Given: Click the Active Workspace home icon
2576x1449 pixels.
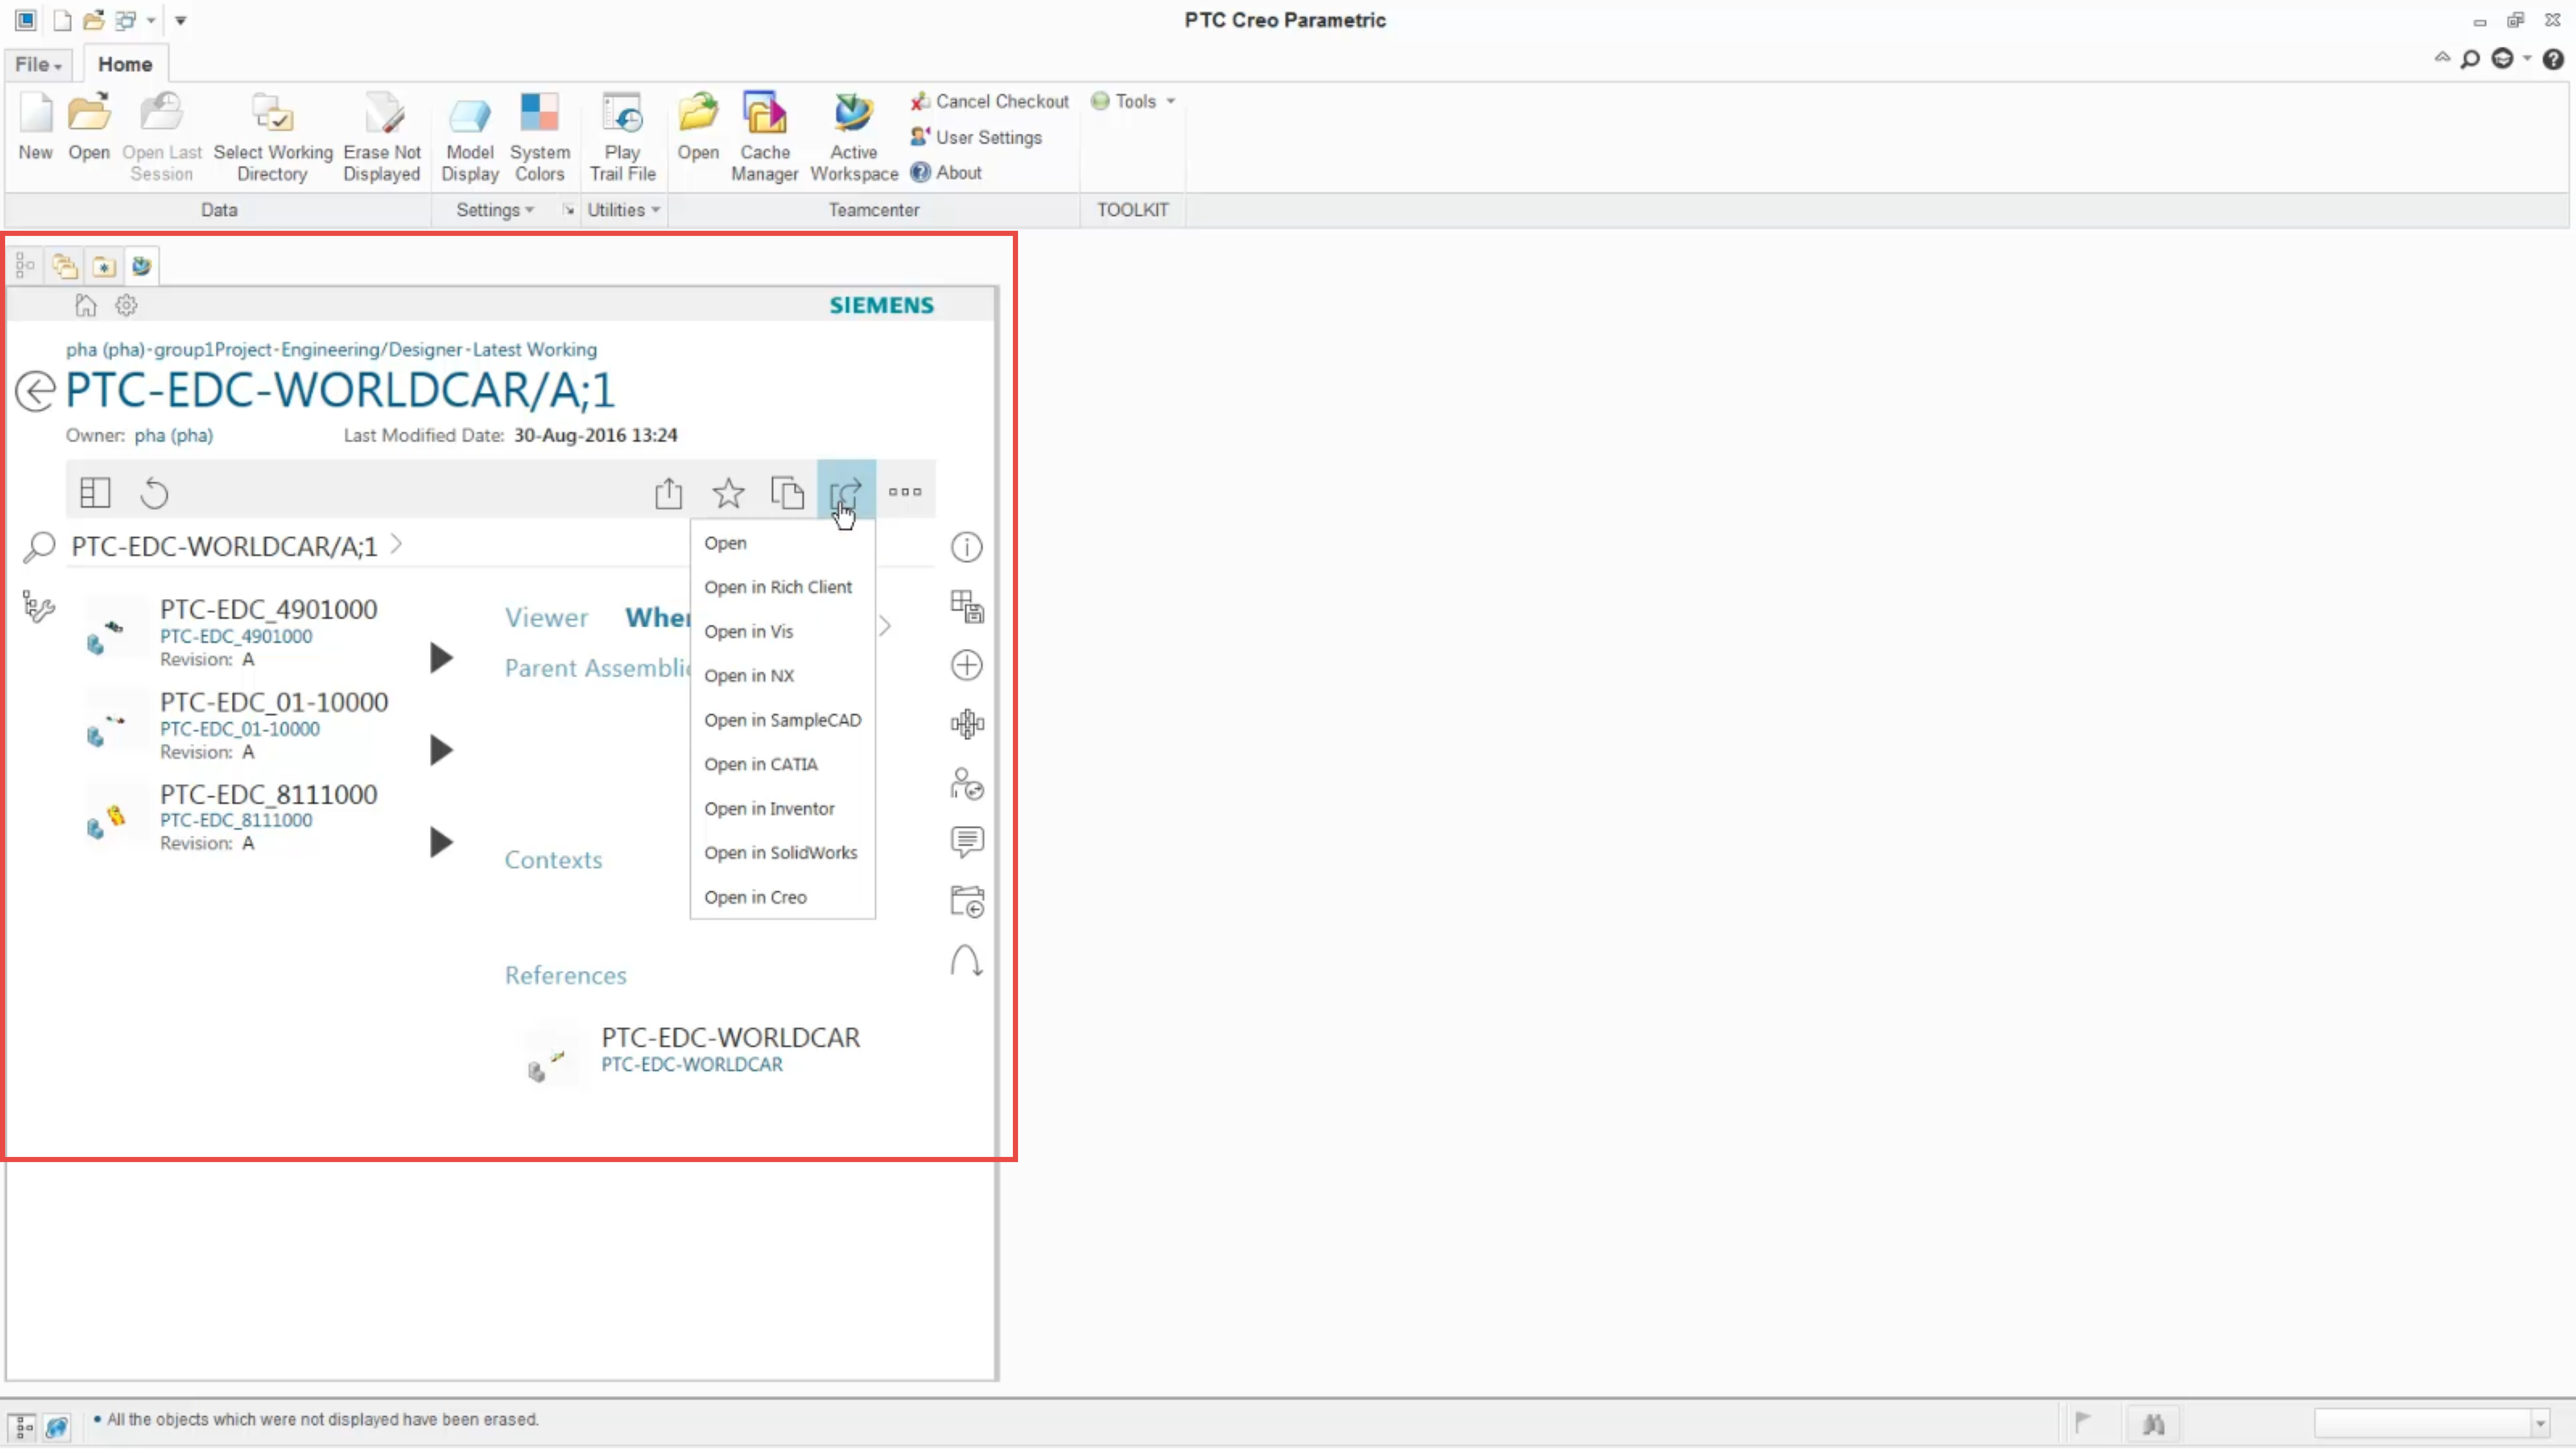Looking at the screenshot, I should tap(86, 305).
